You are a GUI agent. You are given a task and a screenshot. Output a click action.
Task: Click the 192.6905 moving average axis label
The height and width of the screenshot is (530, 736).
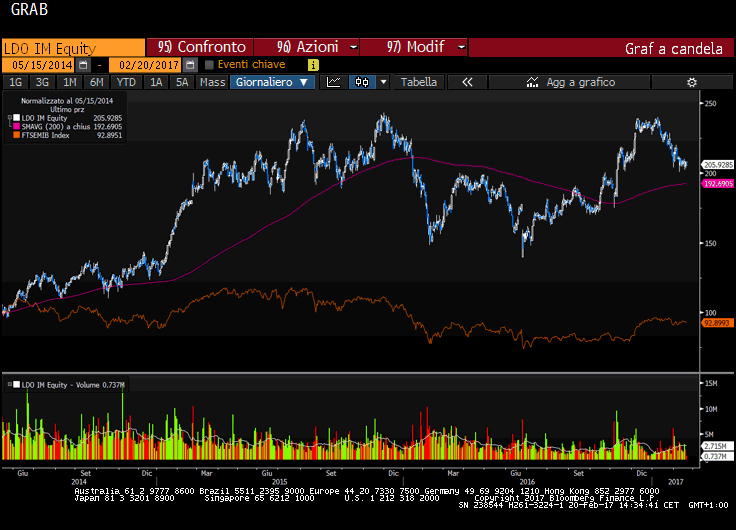click(718, 184)
